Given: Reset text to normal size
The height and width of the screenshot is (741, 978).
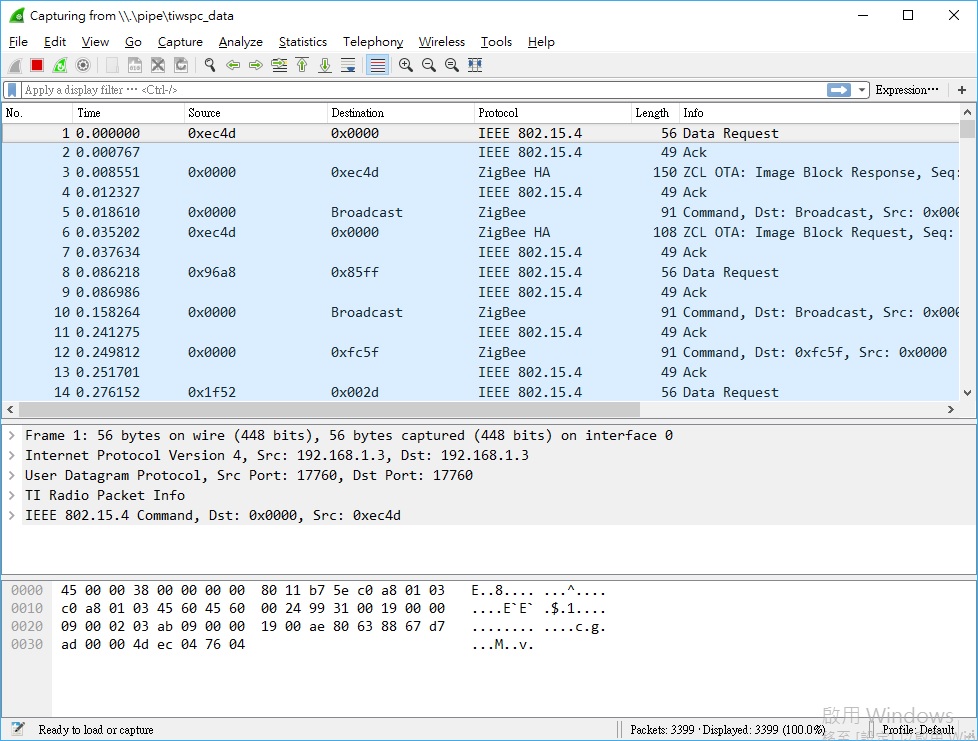Looking at the screenshot, I should 452,65.
